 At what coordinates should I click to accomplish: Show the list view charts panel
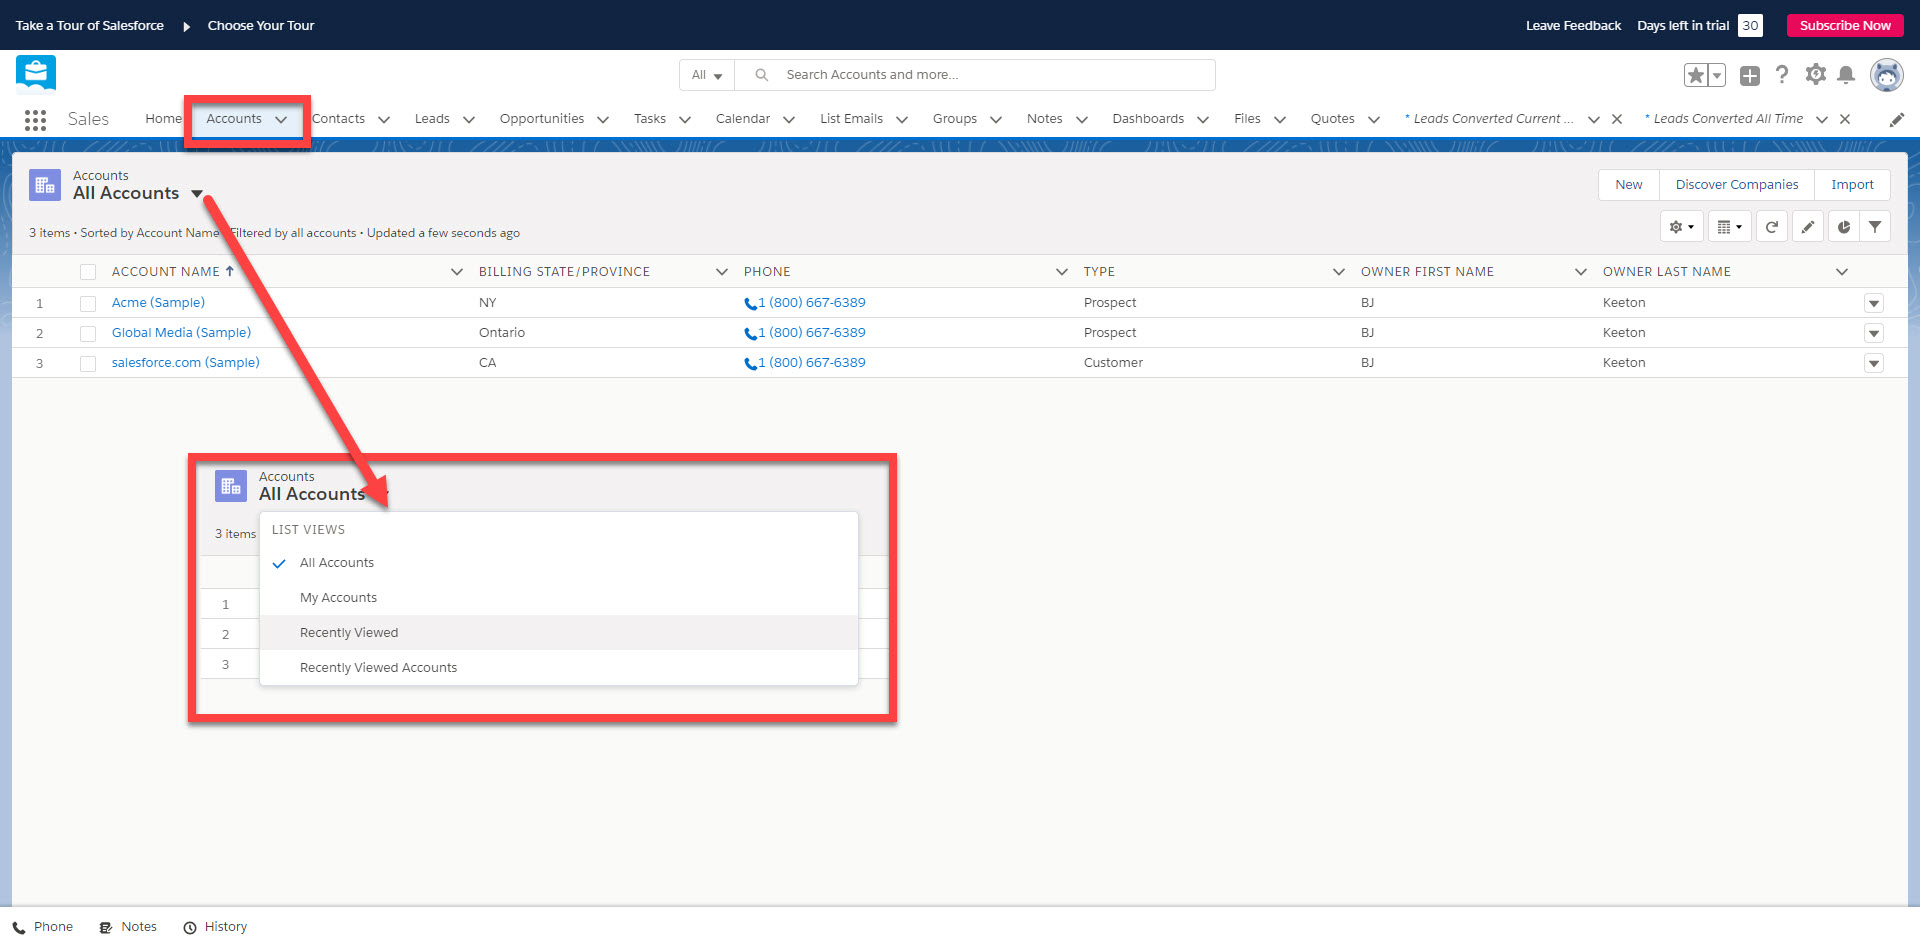[1843, 227]
